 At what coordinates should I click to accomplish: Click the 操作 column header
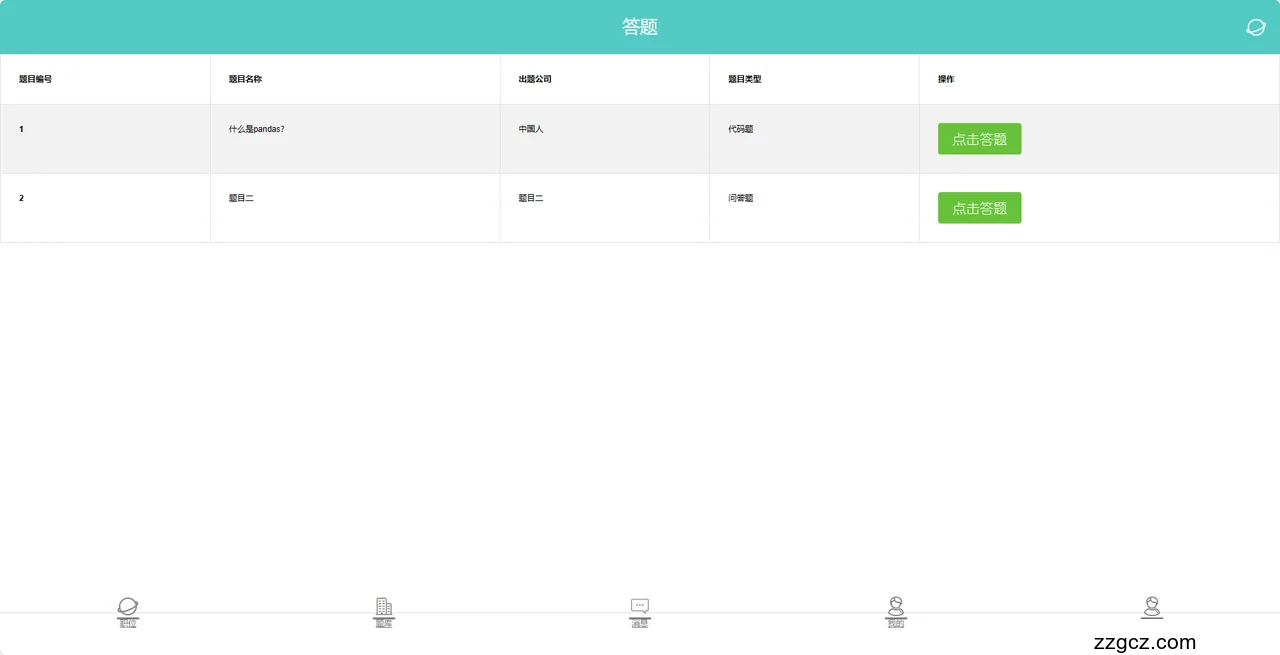point(946,79)
